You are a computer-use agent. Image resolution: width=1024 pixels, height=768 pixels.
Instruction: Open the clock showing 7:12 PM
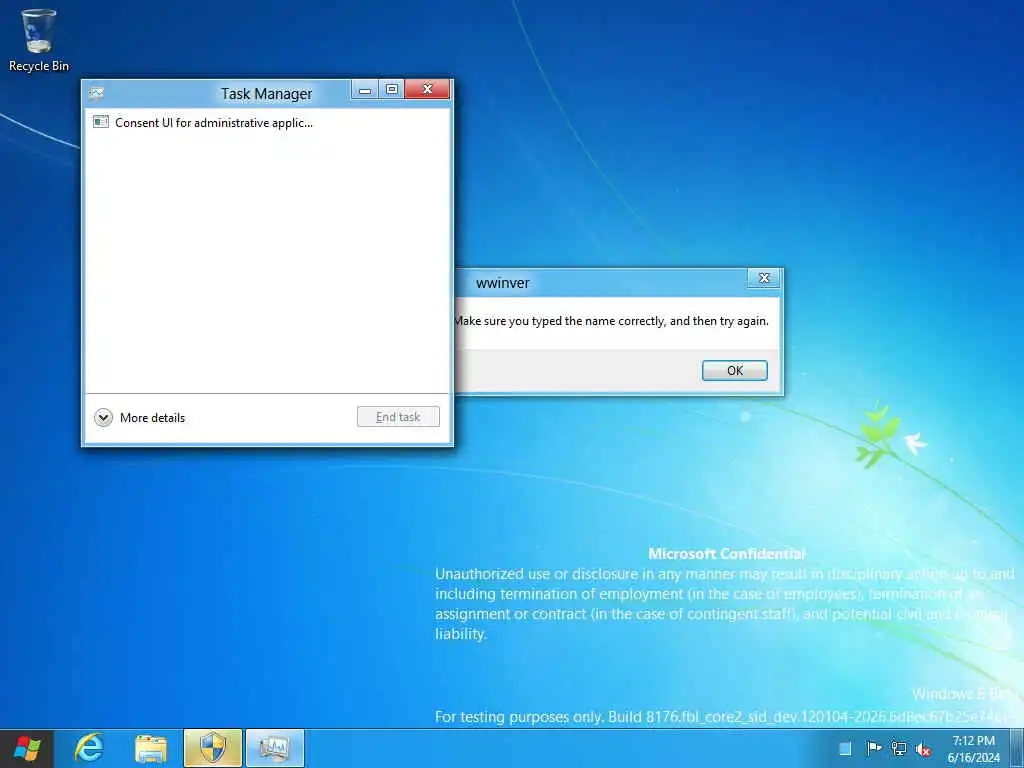973,749
